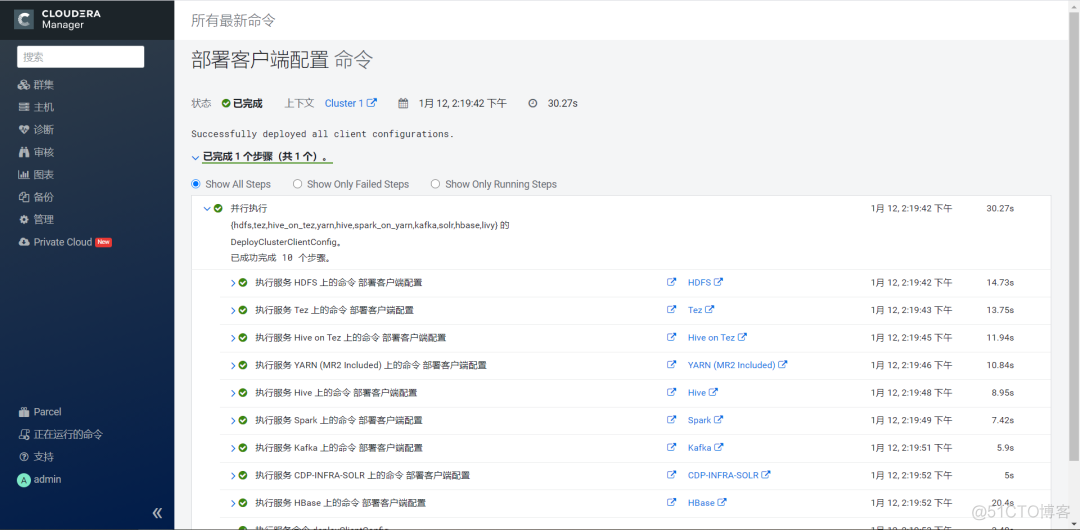Collapse the 已完成 1 个步骤 section chevron

point(196,158)
